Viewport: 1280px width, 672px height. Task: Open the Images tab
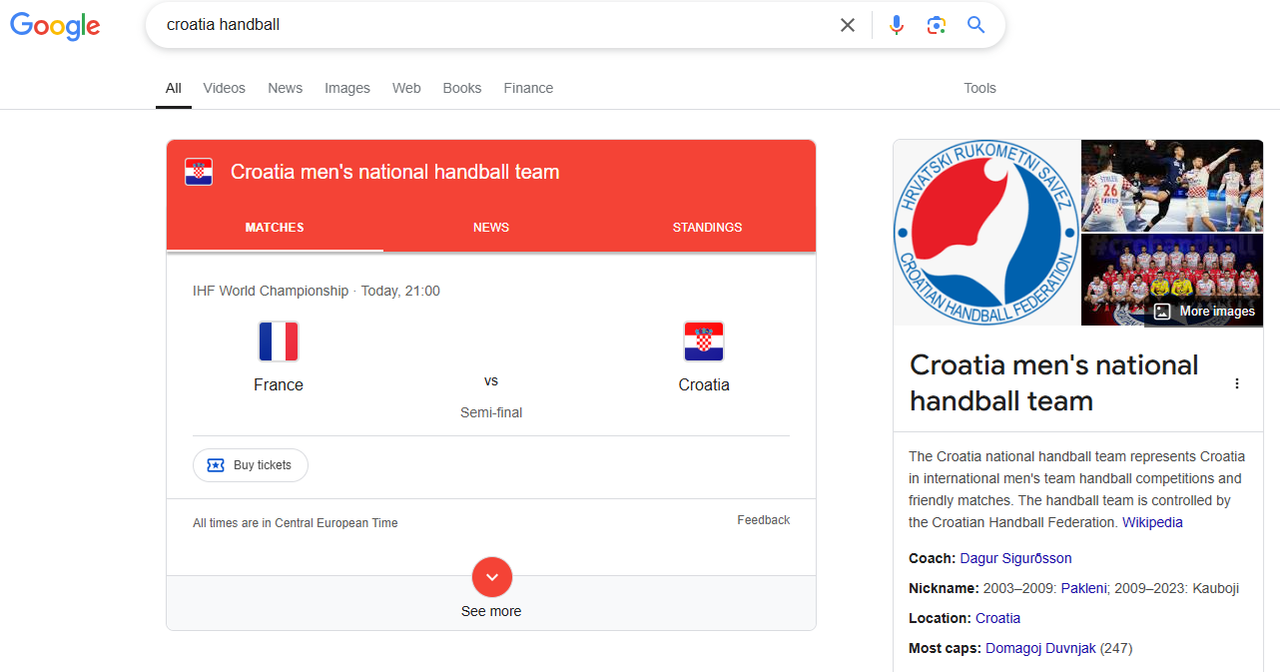pyautogui.click(x=347, y=88)
